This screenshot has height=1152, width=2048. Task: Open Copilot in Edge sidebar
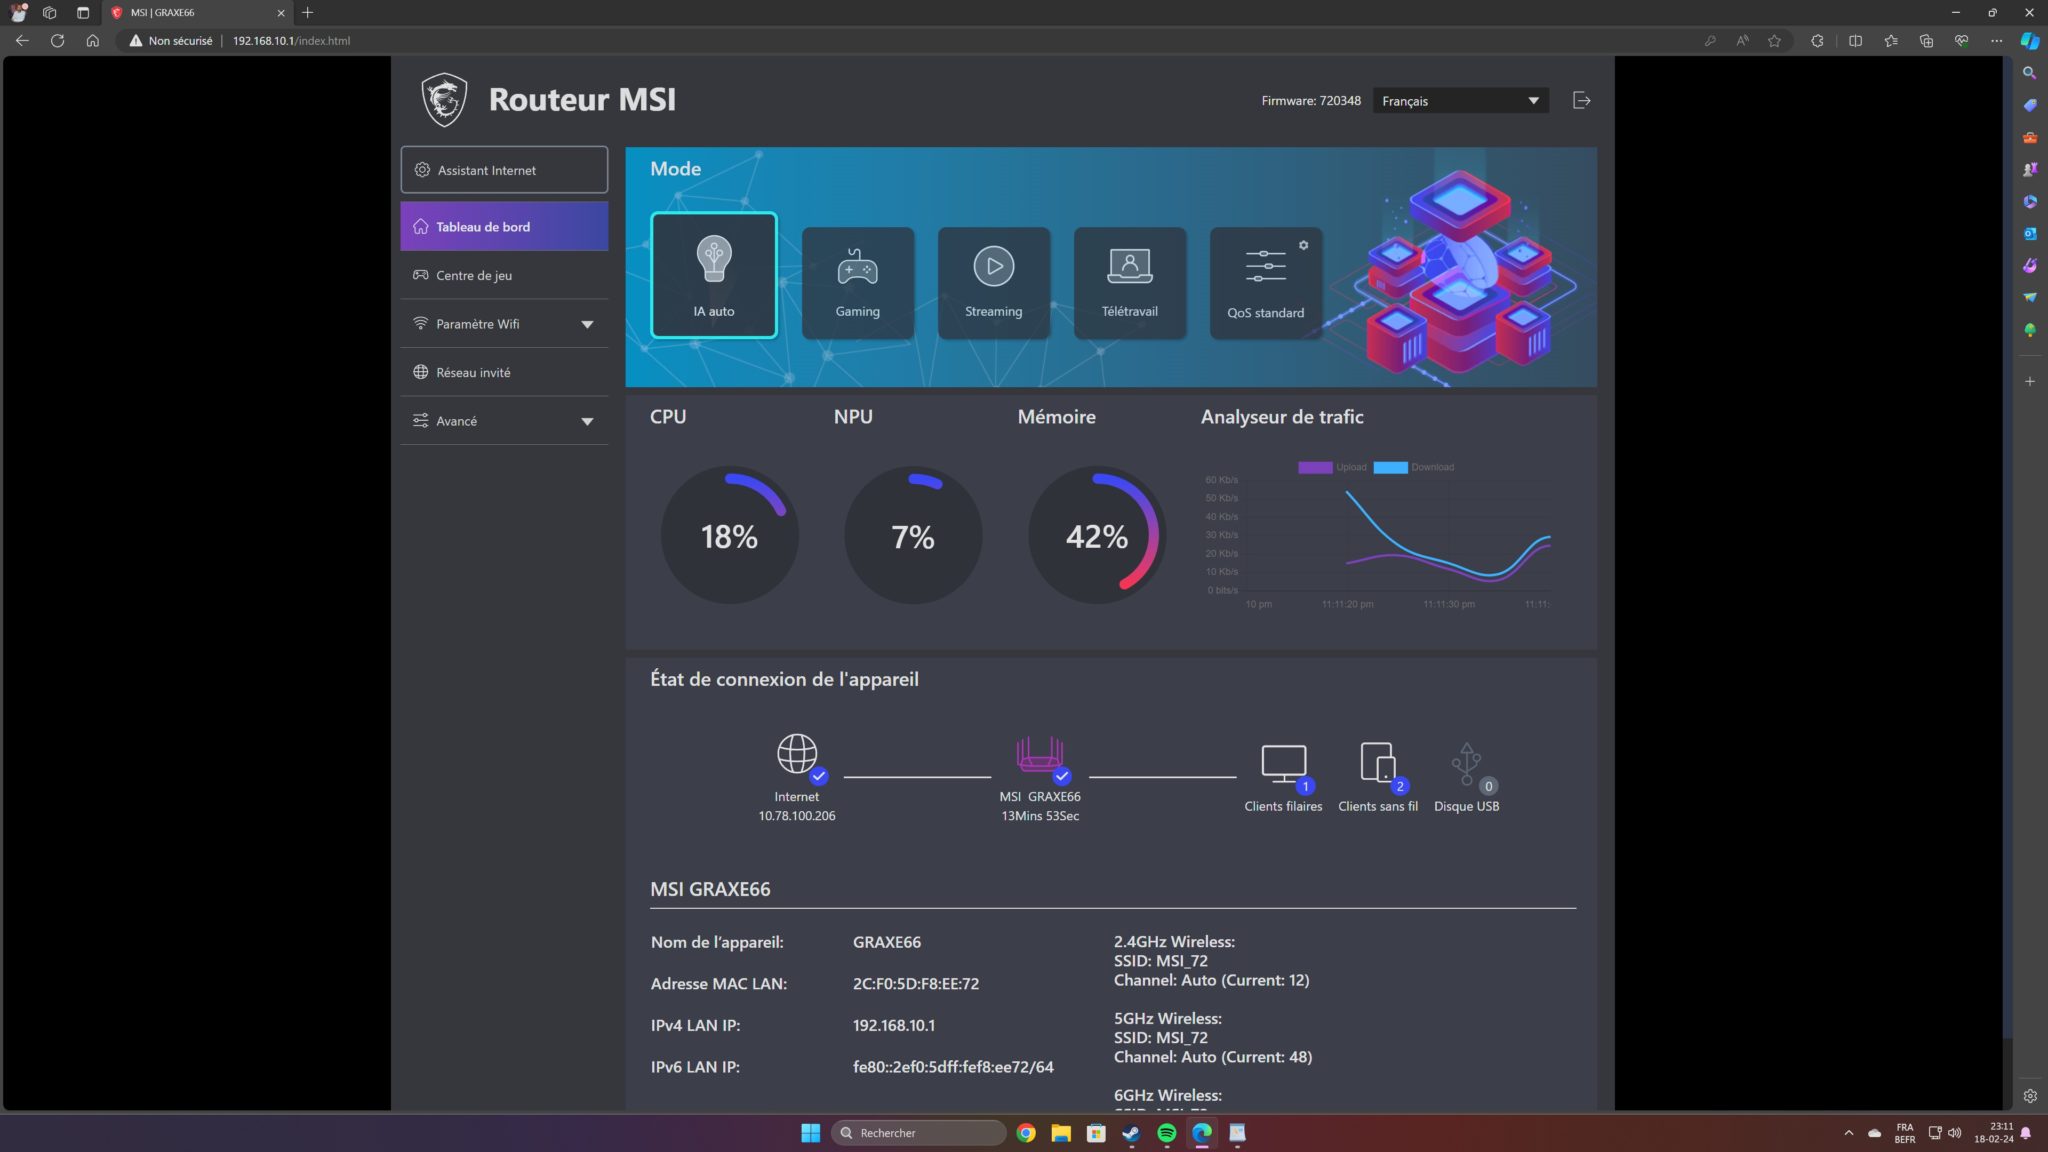click(2029, 41)
